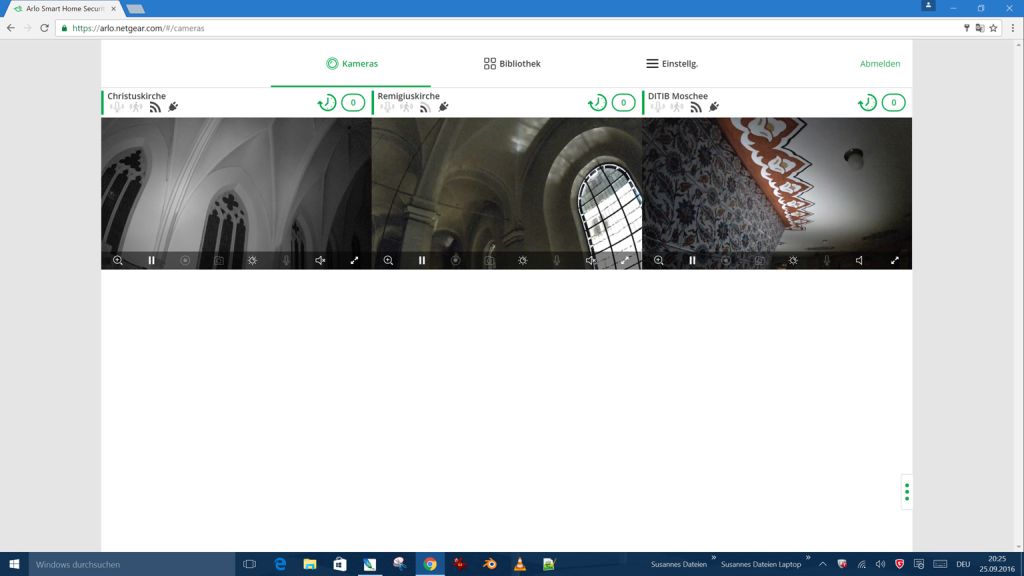Viewport: 1024px width, 576px height.
Task: Open recording history for Christuskirche camera
Action: [x=326, y=102]
